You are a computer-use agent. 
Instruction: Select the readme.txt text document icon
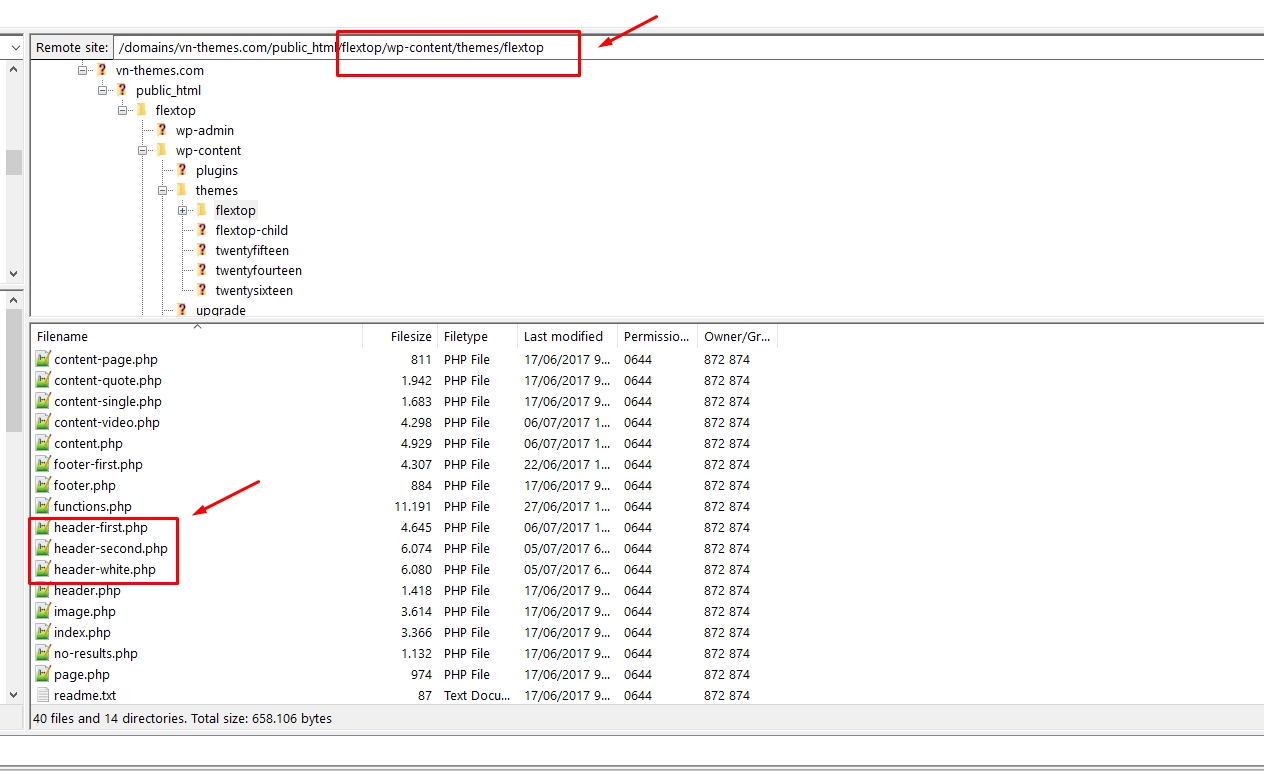(x=44, y=695)
